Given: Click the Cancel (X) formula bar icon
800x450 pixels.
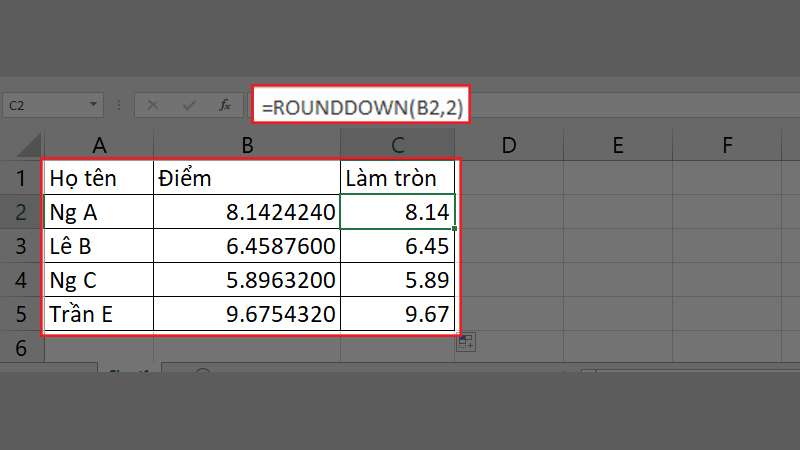Looking at the screenshot, I should tap(153, 106).
